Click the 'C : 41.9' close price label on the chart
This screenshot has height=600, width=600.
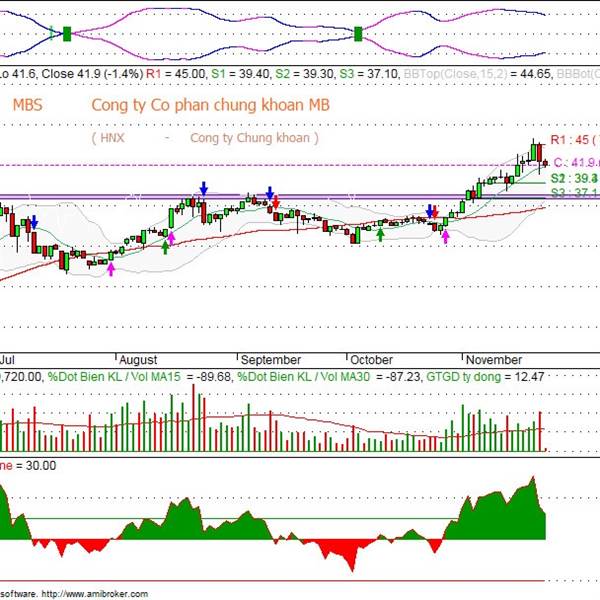click(577, 163)
